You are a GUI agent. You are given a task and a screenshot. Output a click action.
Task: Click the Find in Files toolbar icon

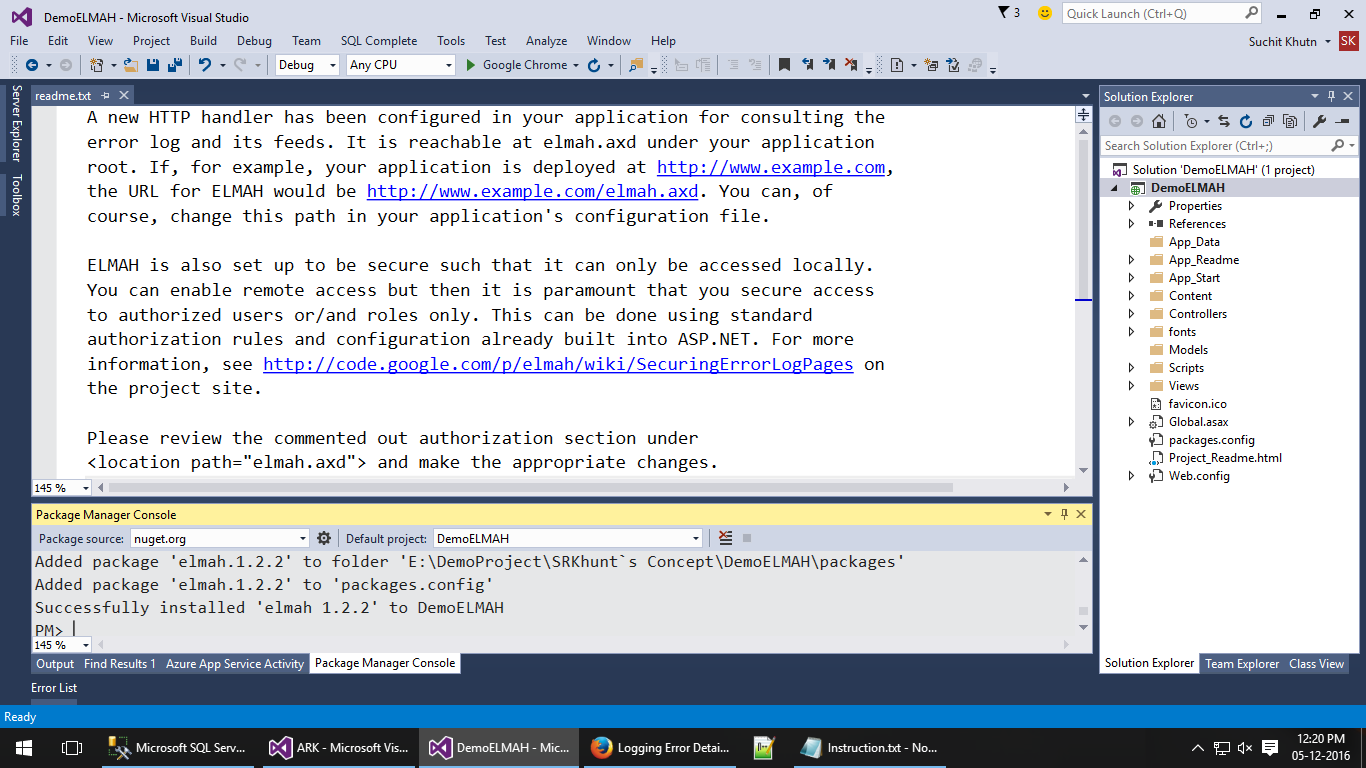tap(635, 65)
